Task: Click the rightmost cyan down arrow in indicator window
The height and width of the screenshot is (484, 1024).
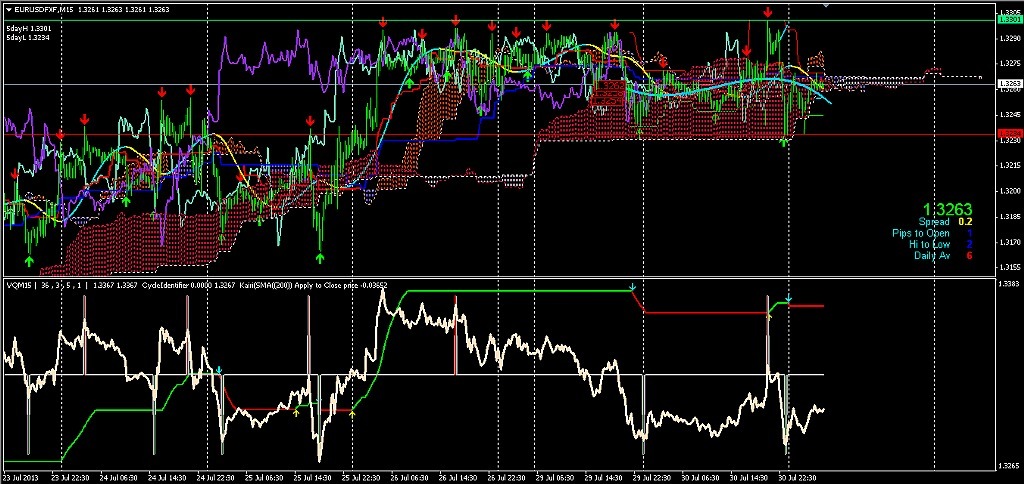Action: [x=788, y=299]
